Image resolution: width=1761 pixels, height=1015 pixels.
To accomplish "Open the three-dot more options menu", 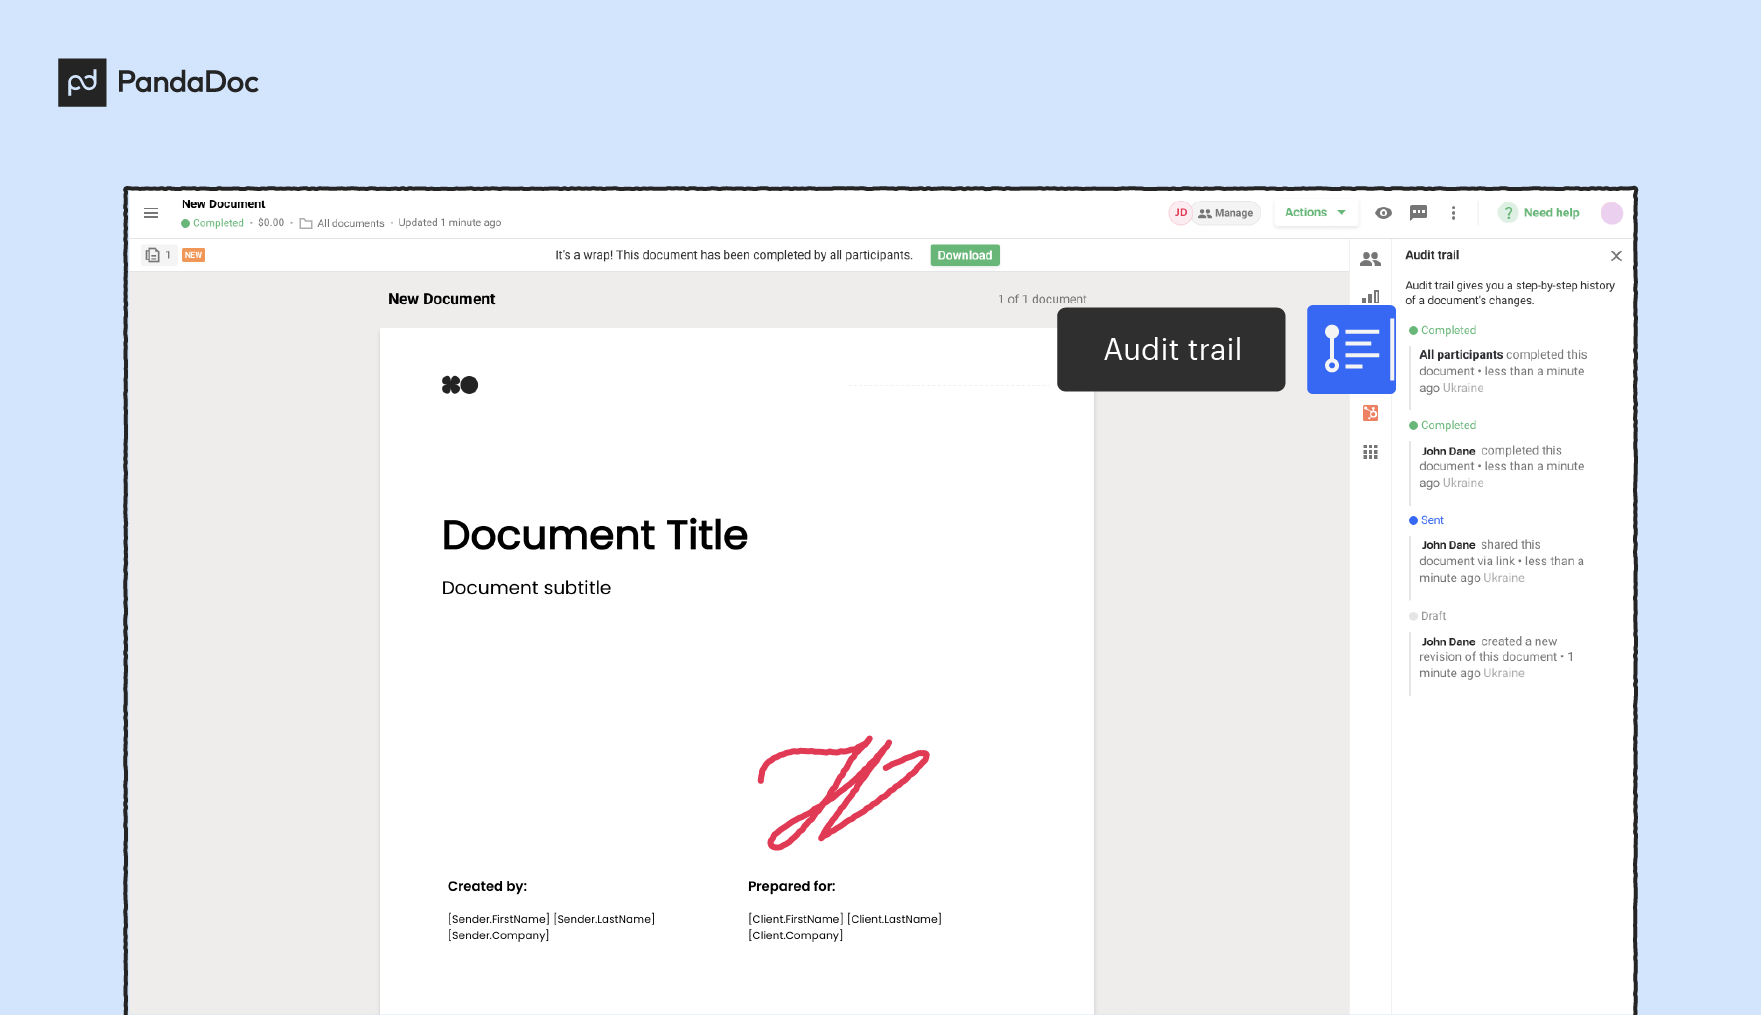I will pyautogui.click(x=1454, y=213).
